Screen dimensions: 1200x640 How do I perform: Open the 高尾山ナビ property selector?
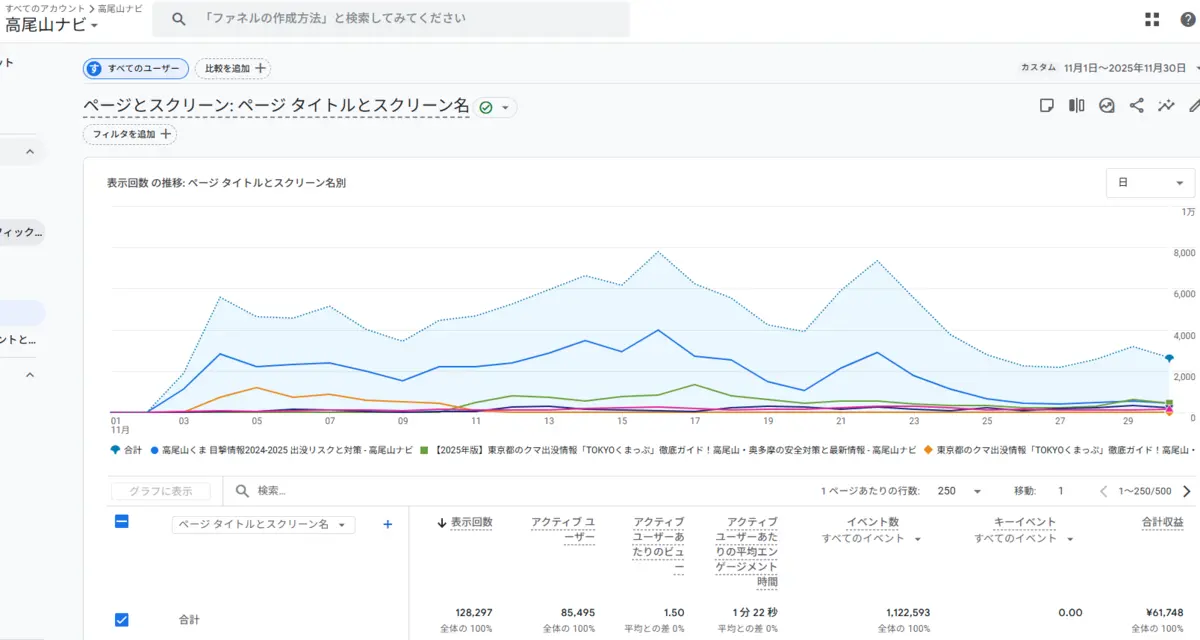tap(52, 25)
